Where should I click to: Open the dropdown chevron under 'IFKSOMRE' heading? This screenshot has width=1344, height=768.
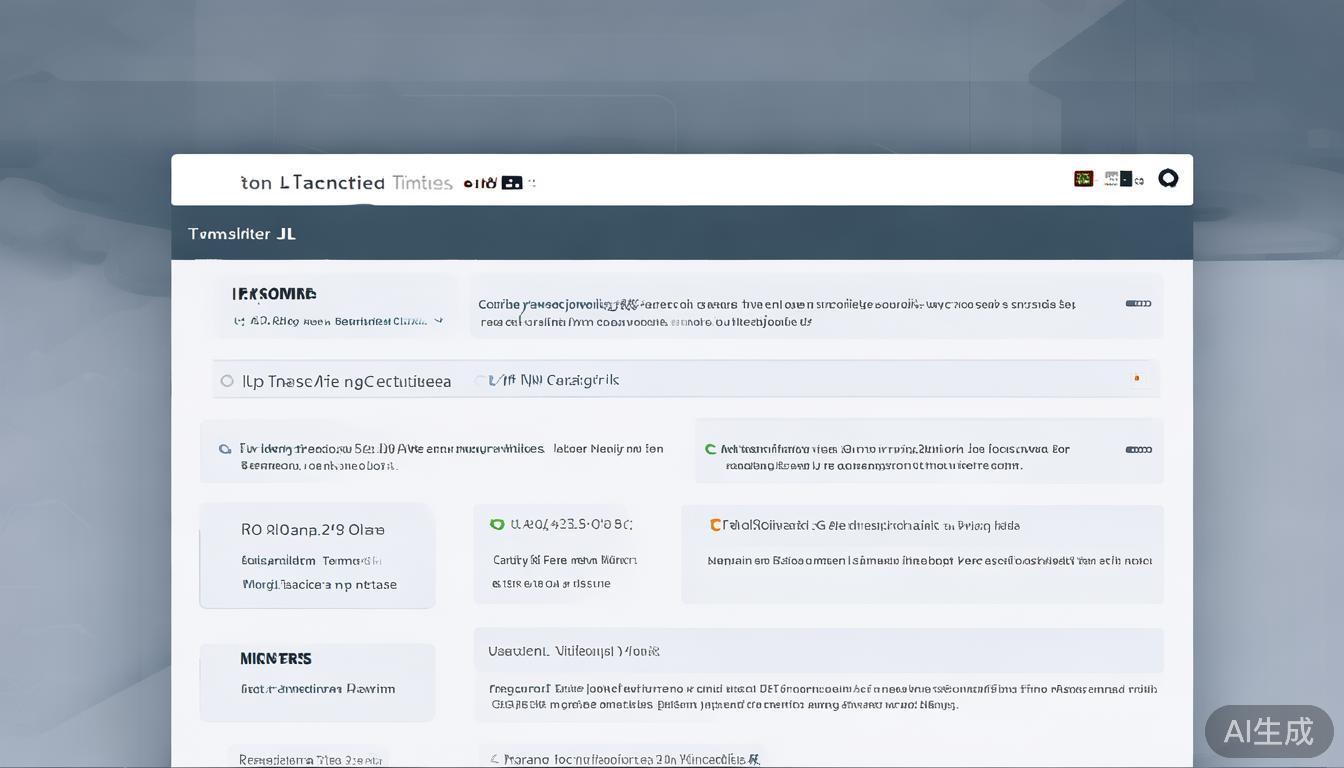pyautogui.click(x=438, y=321)
